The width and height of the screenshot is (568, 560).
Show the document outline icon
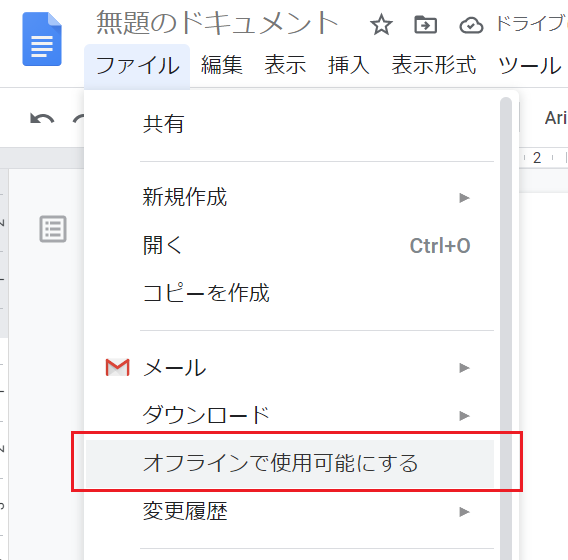tap(53, 229)
